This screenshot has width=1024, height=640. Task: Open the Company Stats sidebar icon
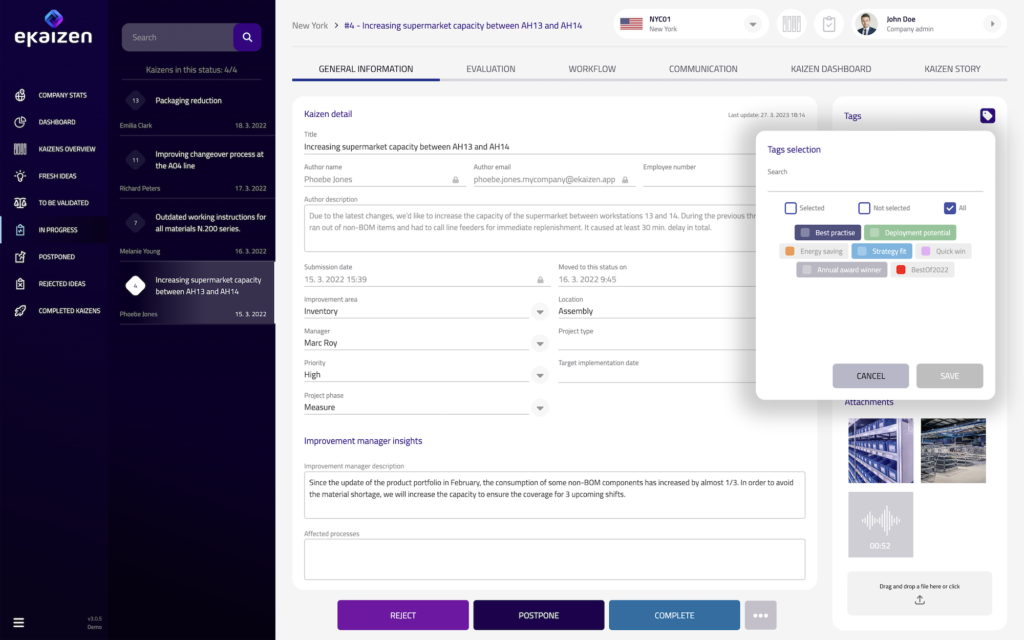coord(20,95)
